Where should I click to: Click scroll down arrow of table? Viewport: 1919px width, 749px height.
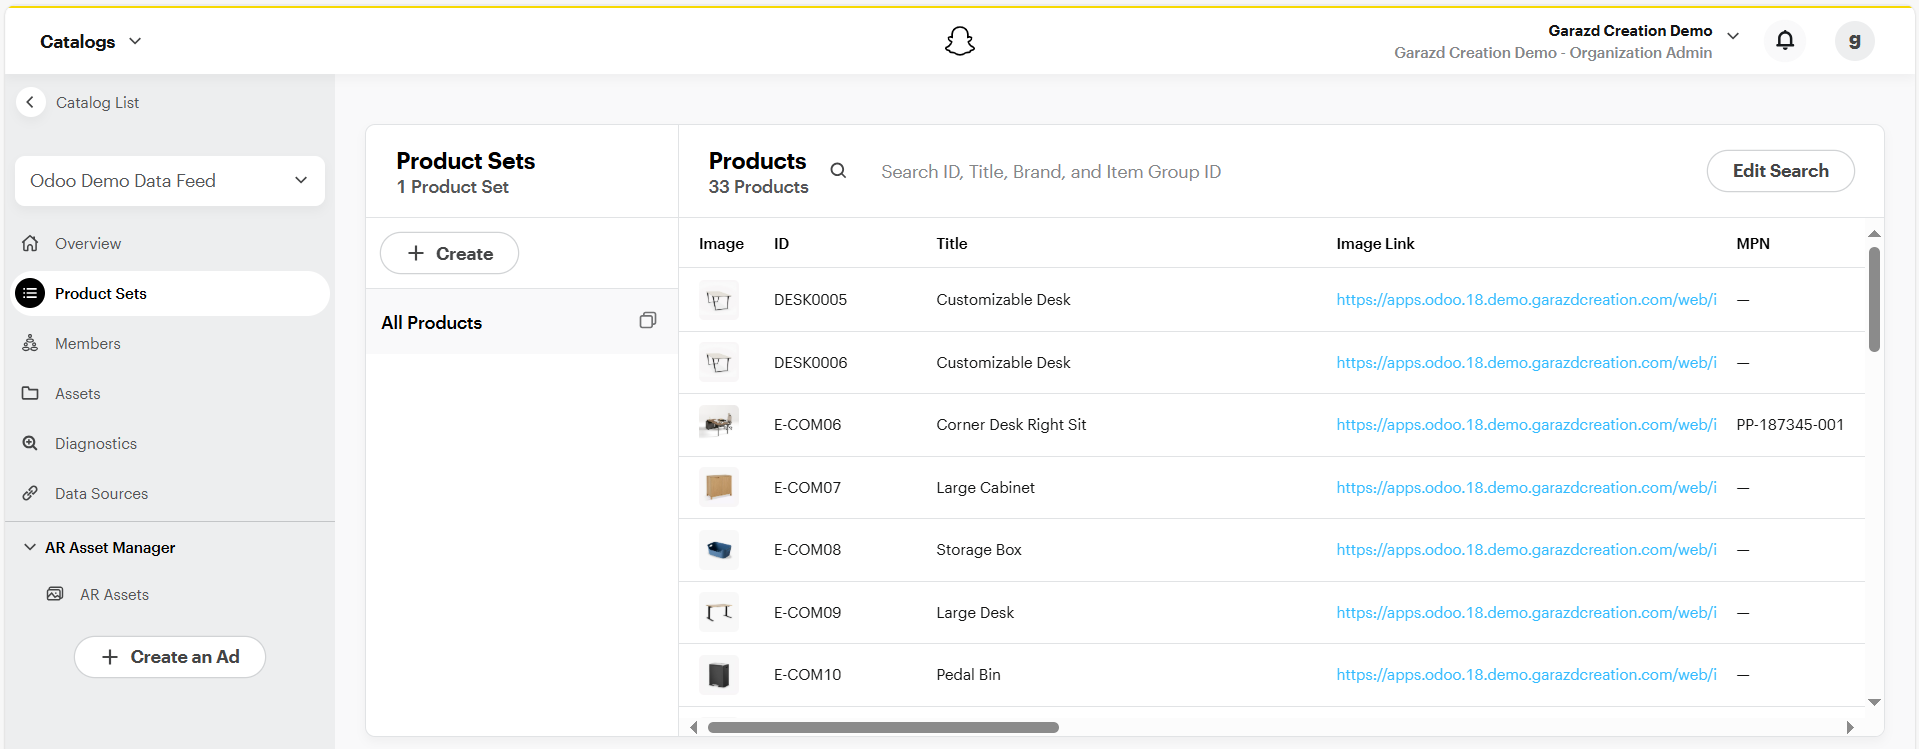point(1874,702)
